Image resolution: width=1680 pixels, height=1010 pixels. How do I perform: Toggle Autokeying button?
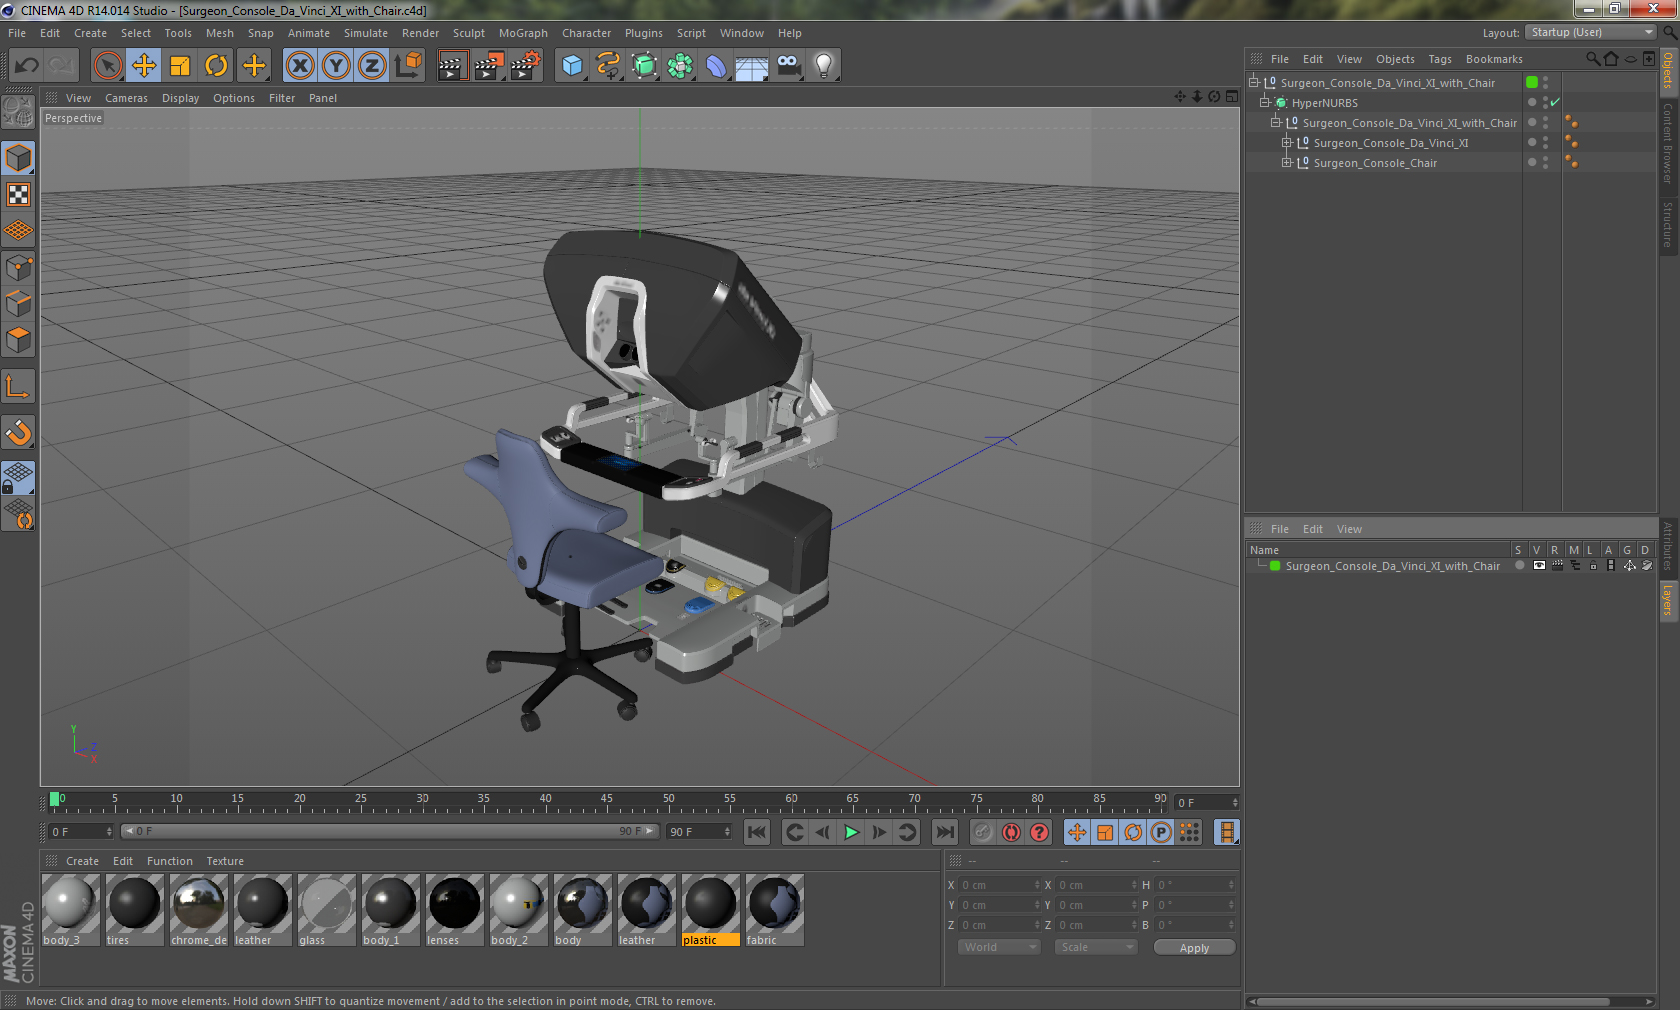(x=1012, y=832)
